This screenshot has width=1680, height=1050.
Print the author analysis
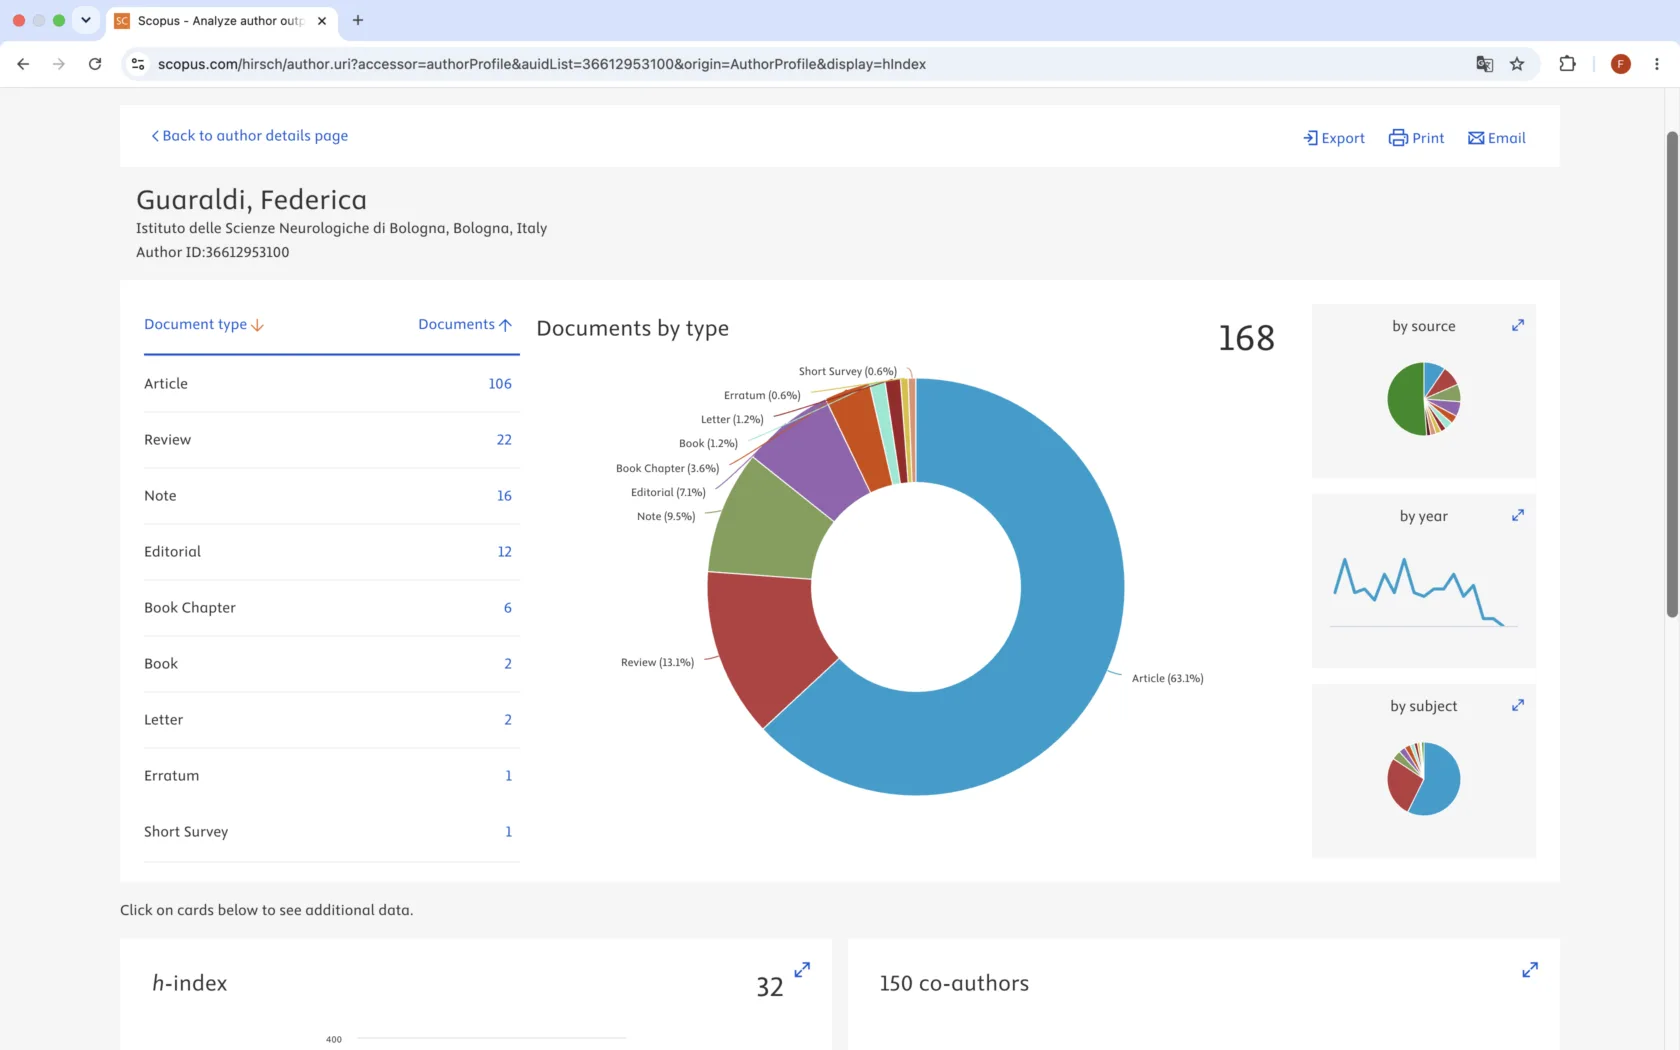[1417, 138]
